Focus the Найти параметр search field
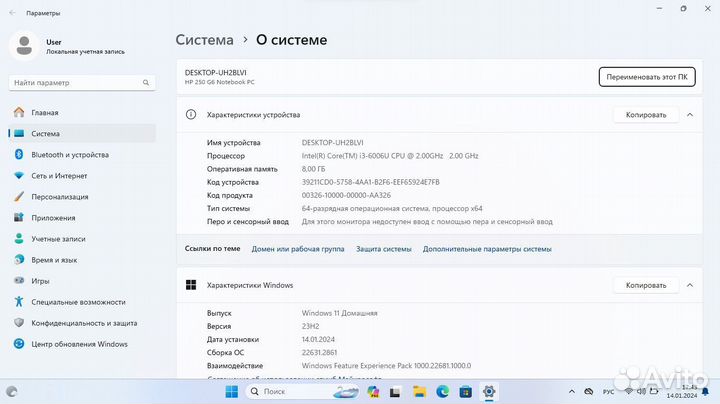The width and height of the screenshot is (720, 404). pos(82,83)
